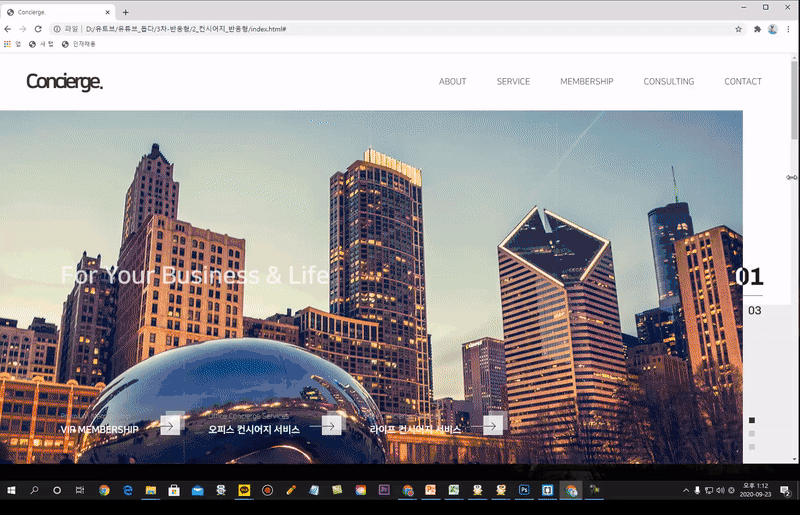Open the clock showing 오후 1:12
Image resolution: width=800 pixels, height=515 pixels.
pyautogui.click(x=756, y=491)
